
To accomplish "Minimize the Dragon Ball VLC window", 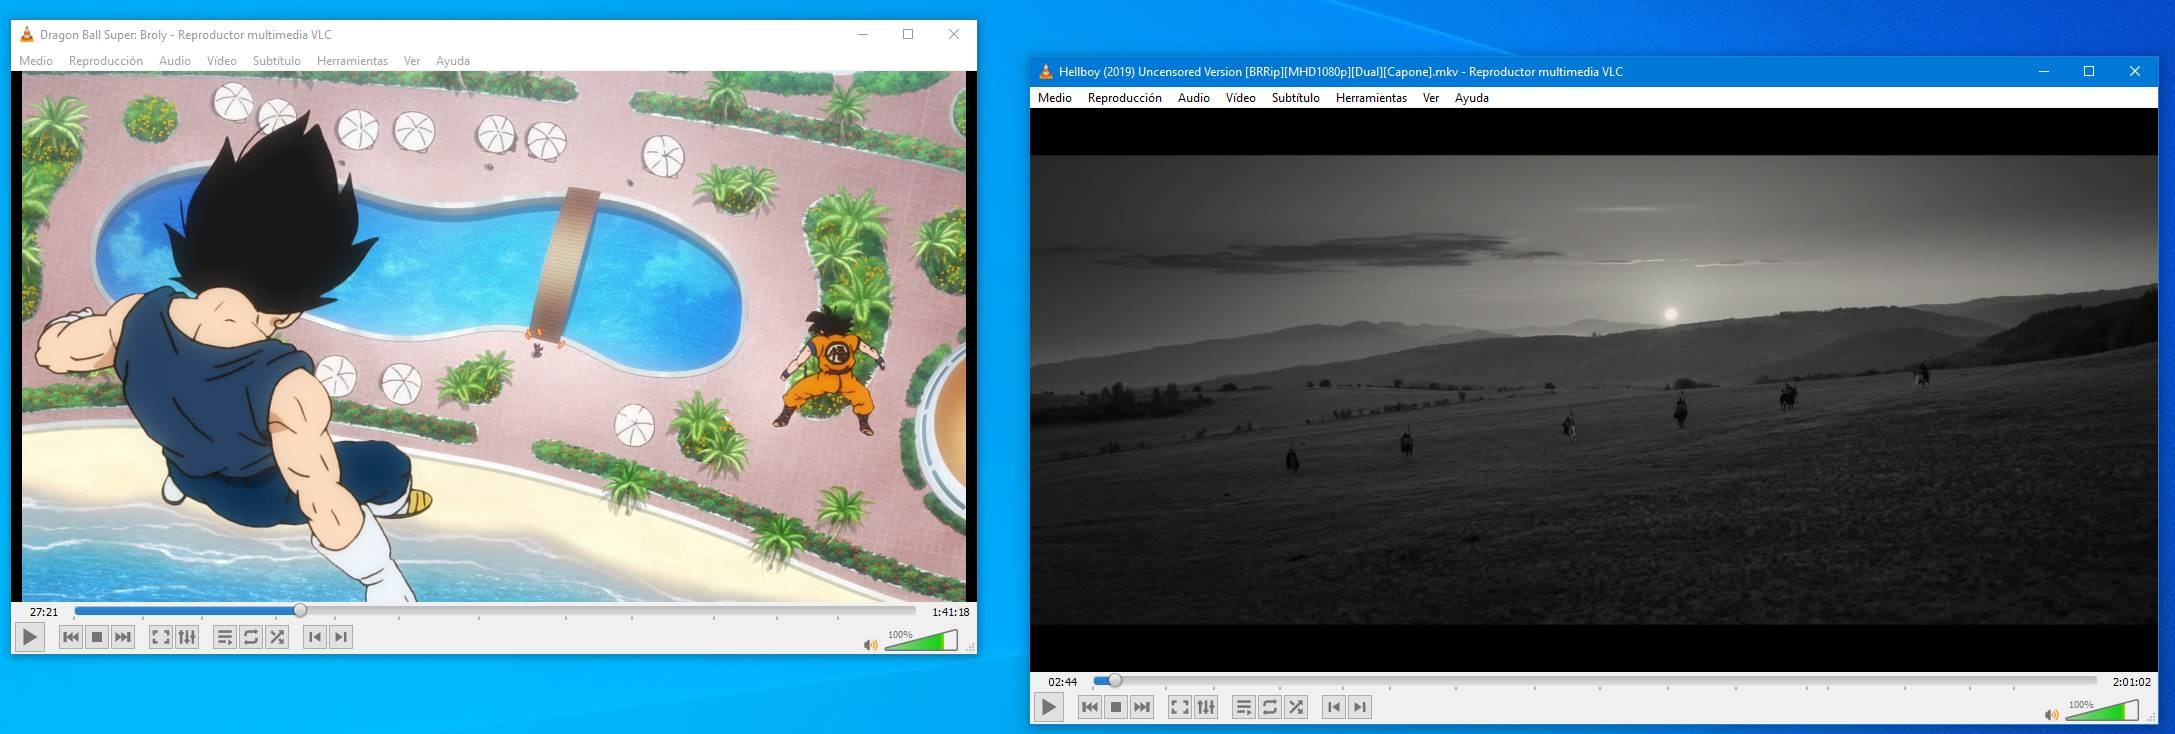I will click(863, 34).
